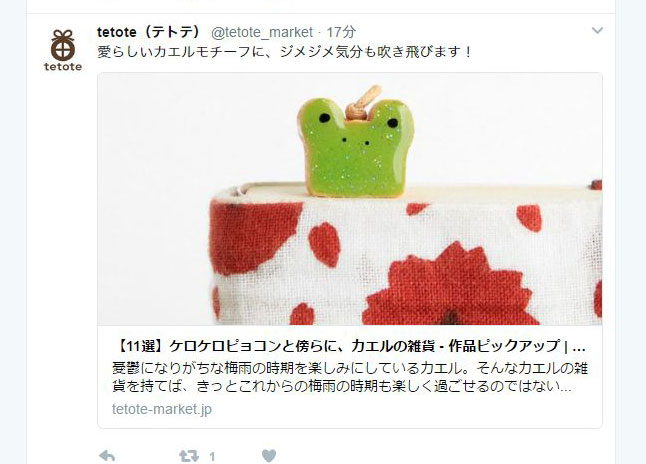Open the 【11選】ケロケロピョコン card headline

coord(349,346)
